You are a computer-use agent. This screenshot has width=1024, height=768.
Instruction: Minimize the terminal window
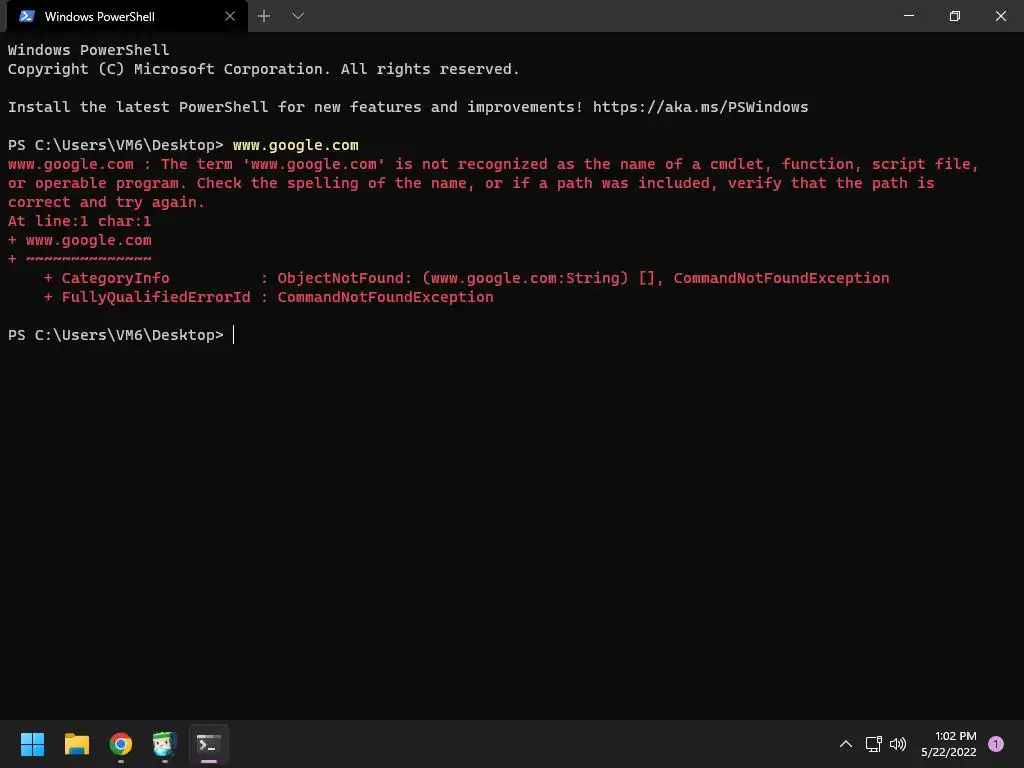908,16
